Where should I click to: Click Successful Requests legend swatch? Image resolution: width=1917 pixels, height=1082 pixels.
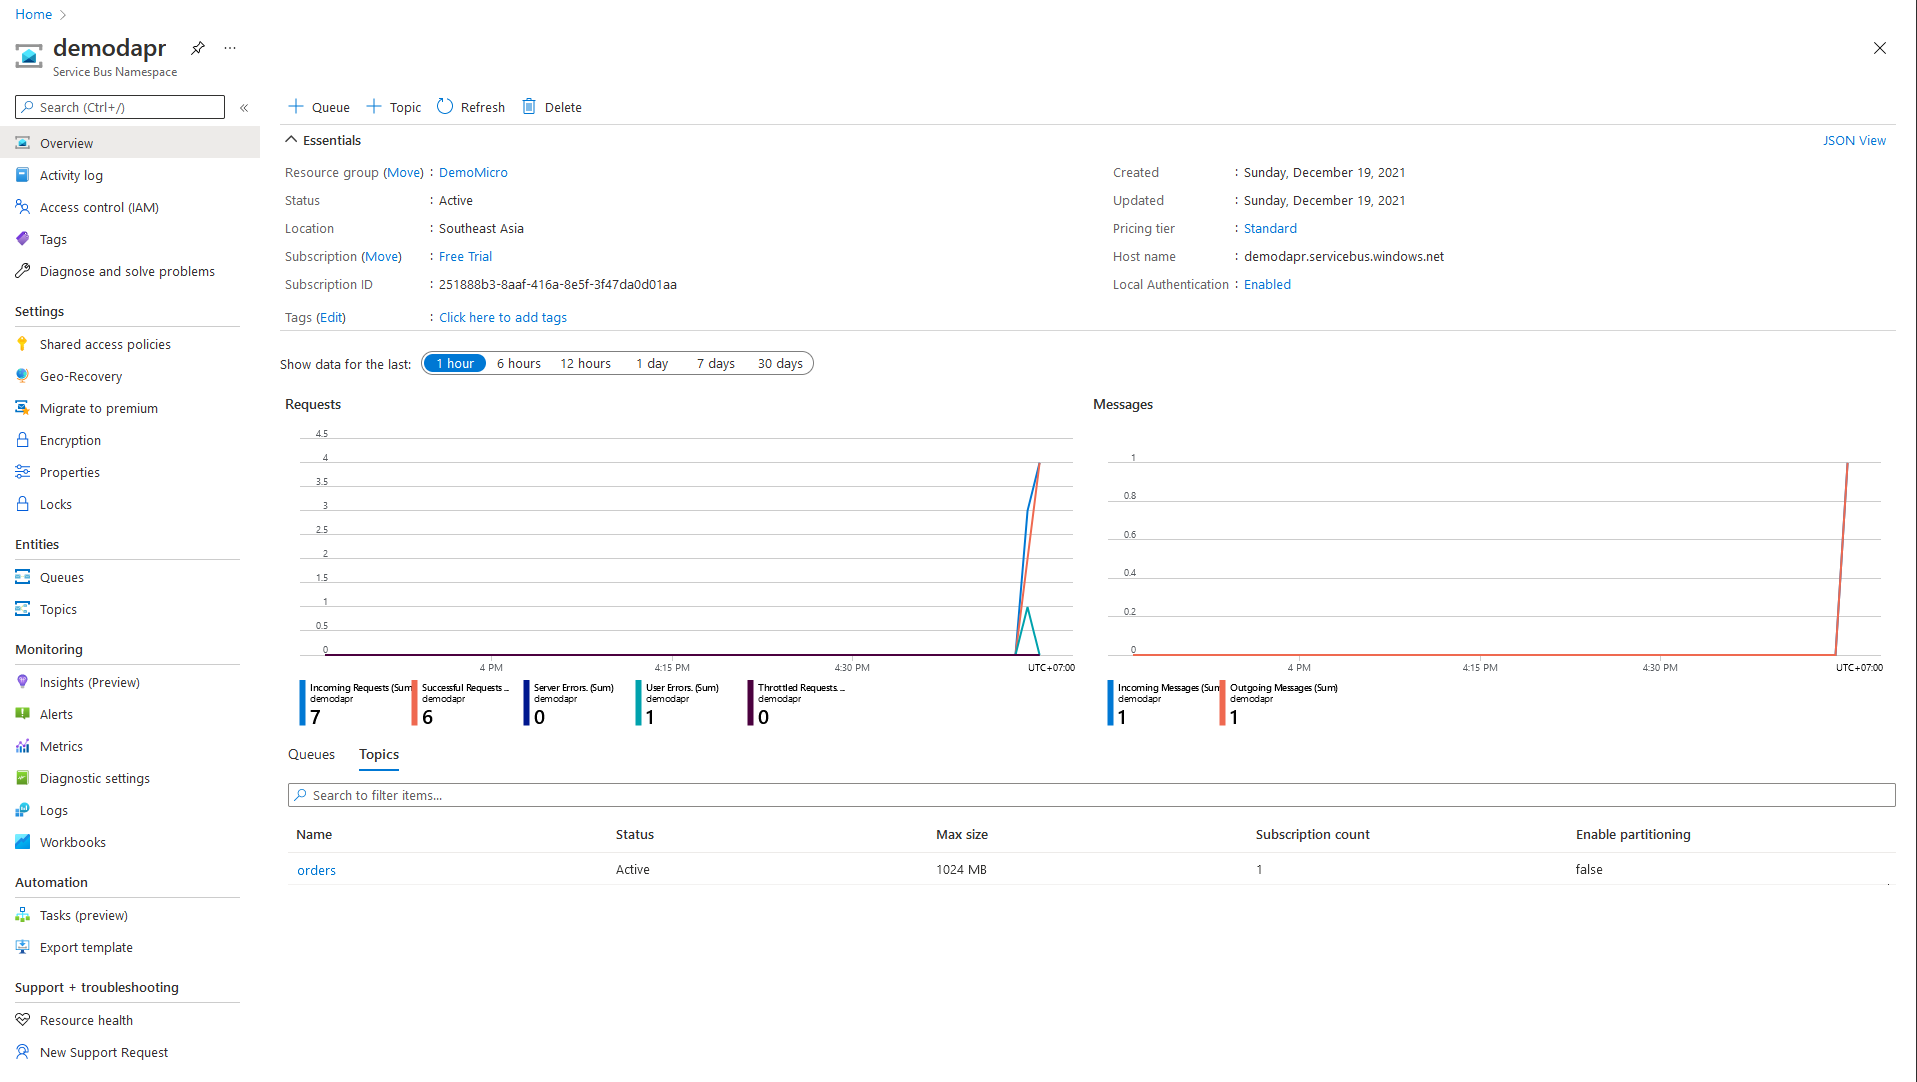(x=414, y=703)
